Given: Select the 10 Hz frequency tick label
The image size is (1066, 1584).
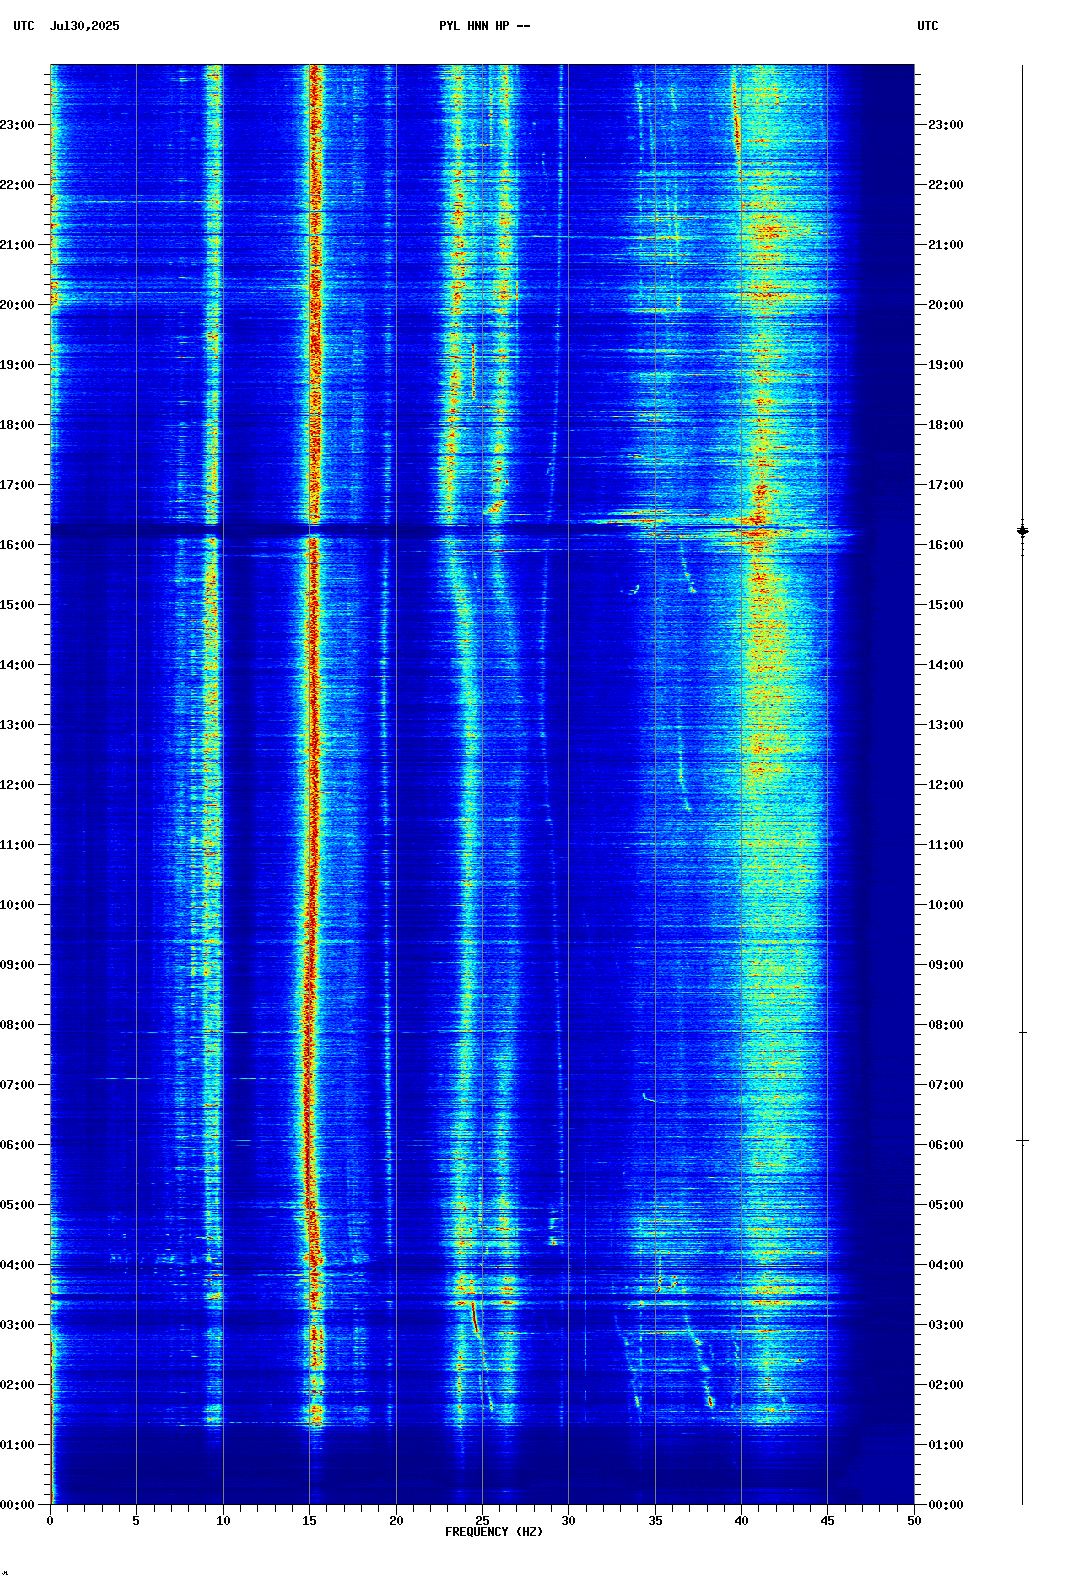Looking at the screenshot, I should click(x=223, y=1521).
